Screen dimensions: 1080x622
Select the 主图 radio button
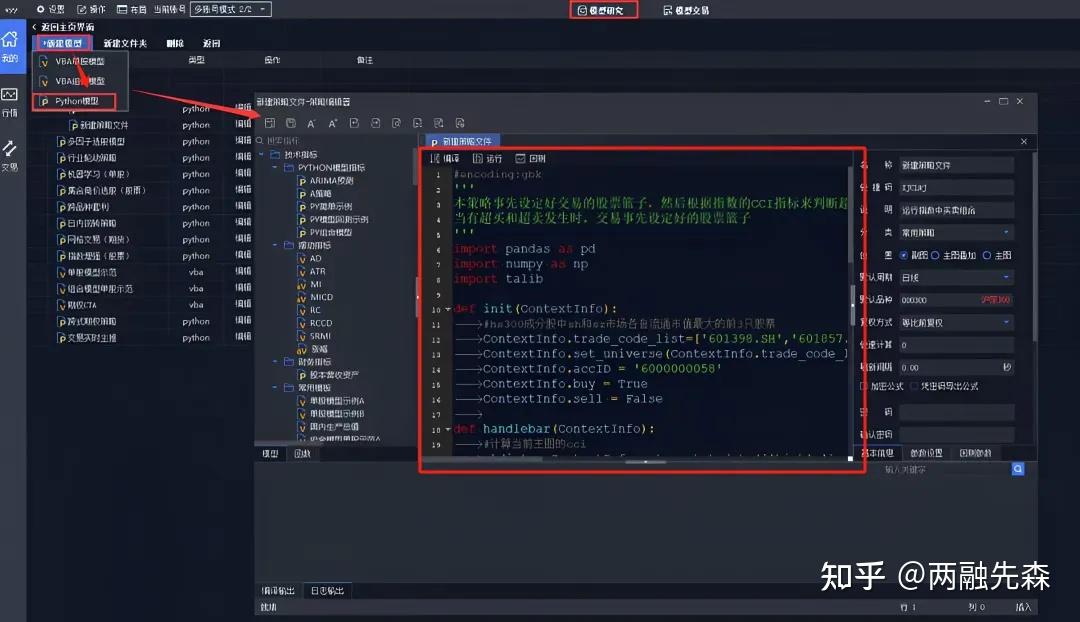[x=987, y=255]
